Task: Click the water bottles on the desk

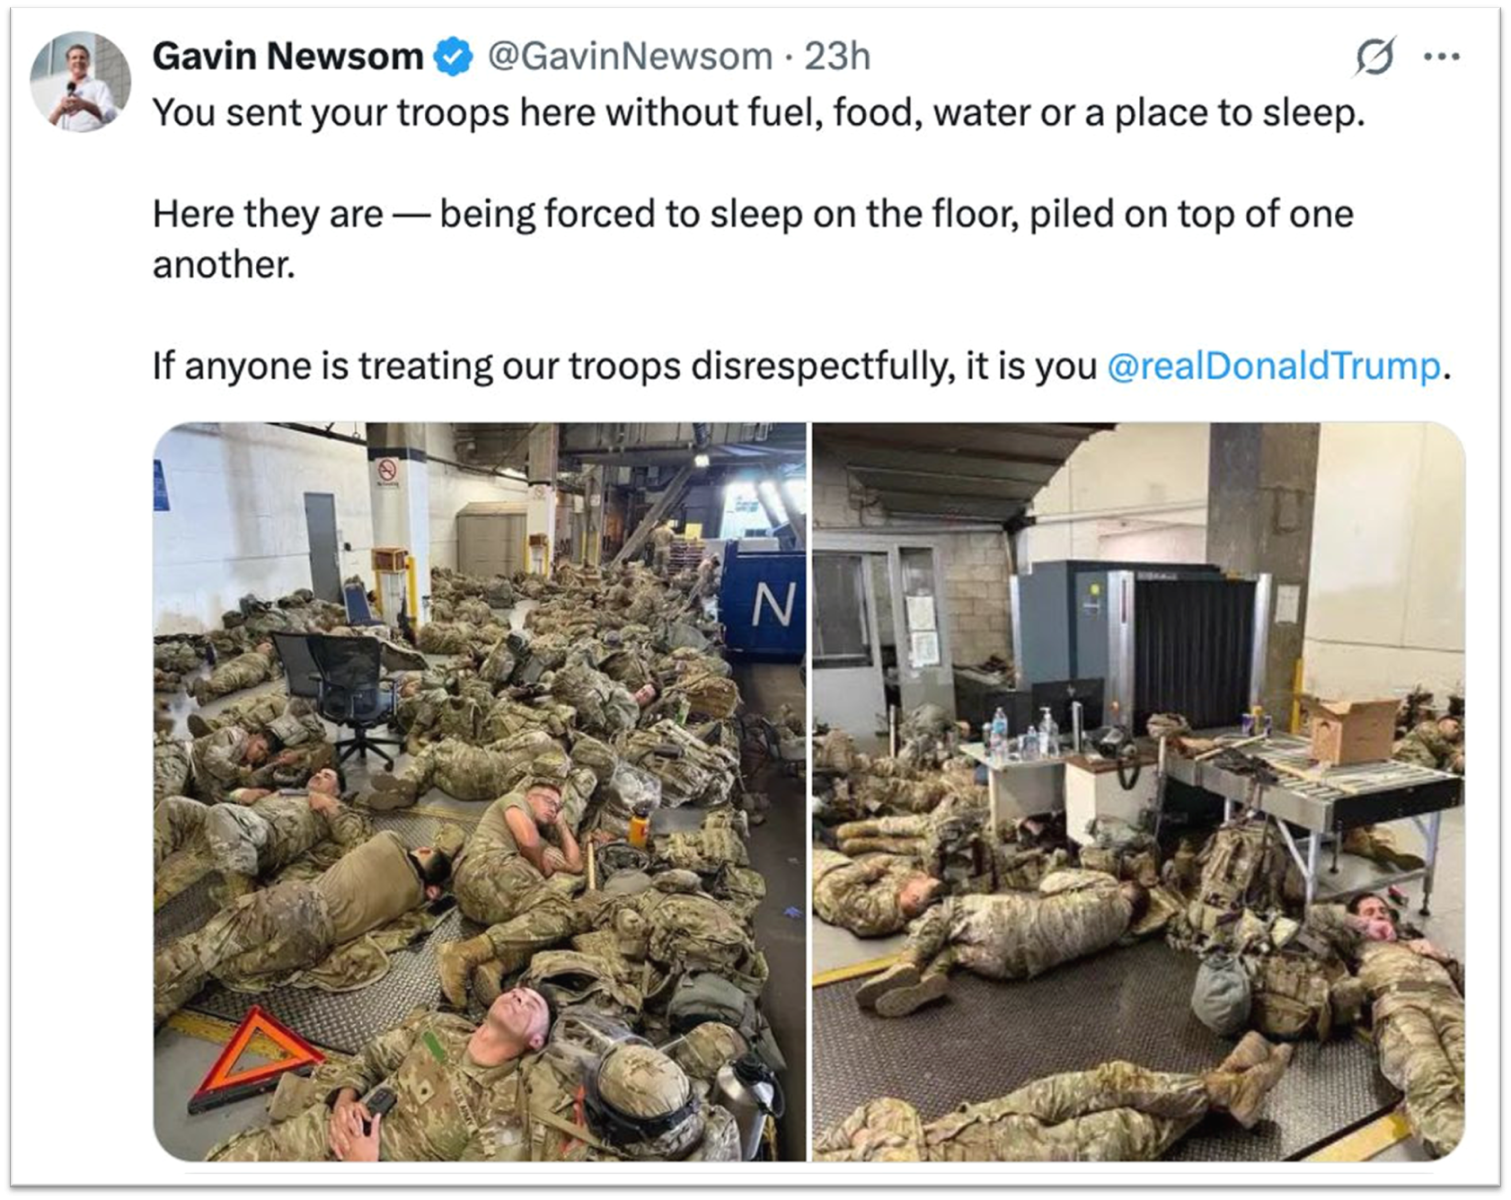Action: tap(1022, 734)
